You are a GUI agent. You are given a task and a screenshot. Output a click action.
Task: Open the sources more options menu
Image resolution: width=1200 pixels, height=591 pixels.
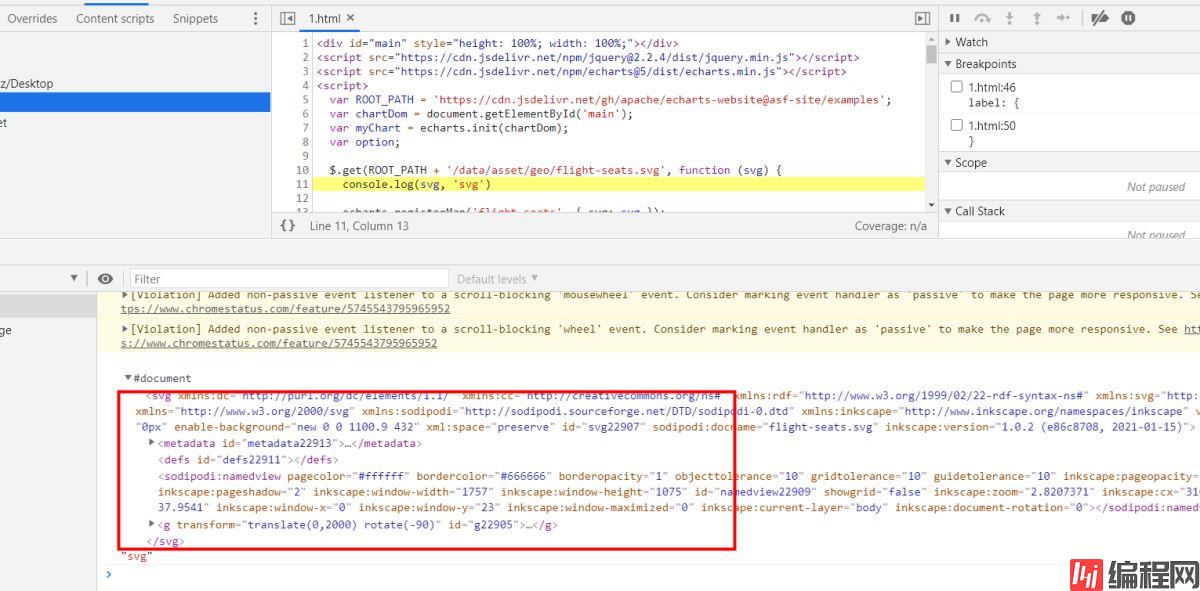pyautogui.click(x=256, y=18)
